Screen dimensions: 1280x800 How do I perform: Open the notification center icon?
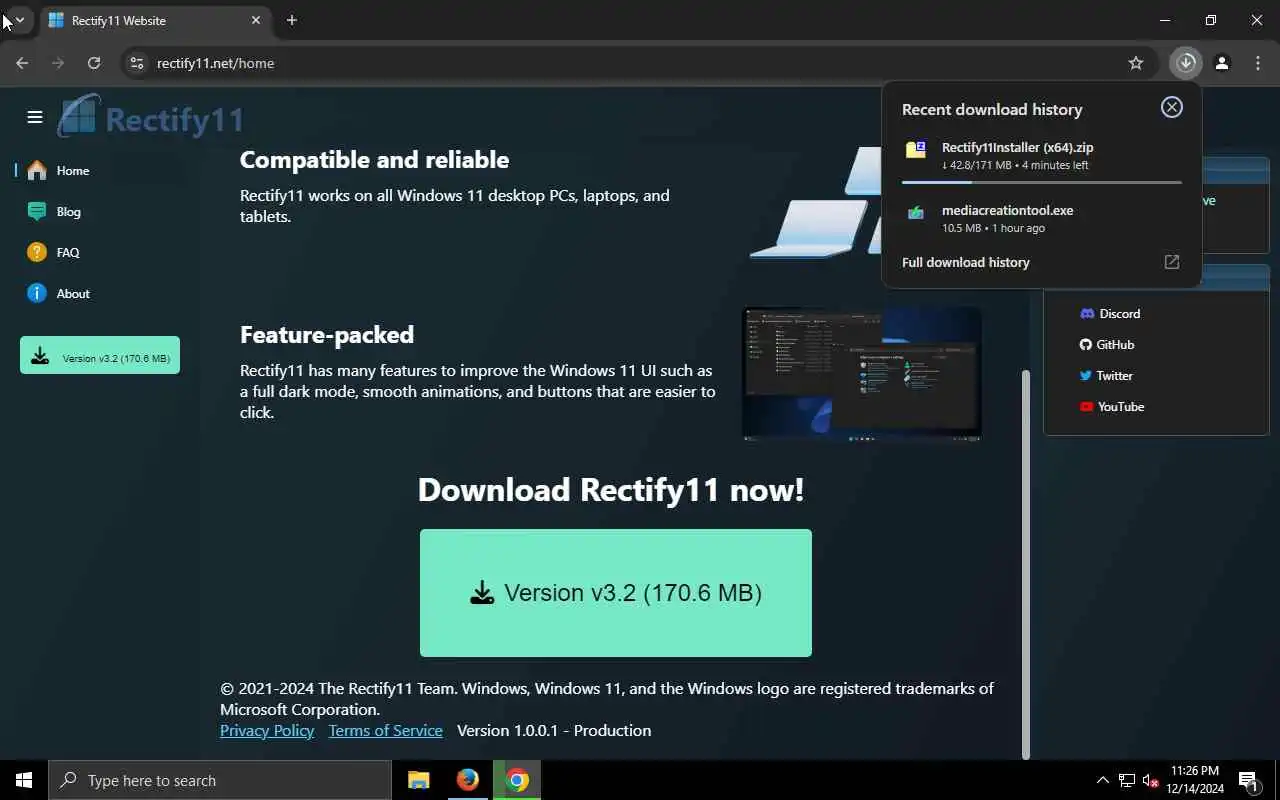1249,780
